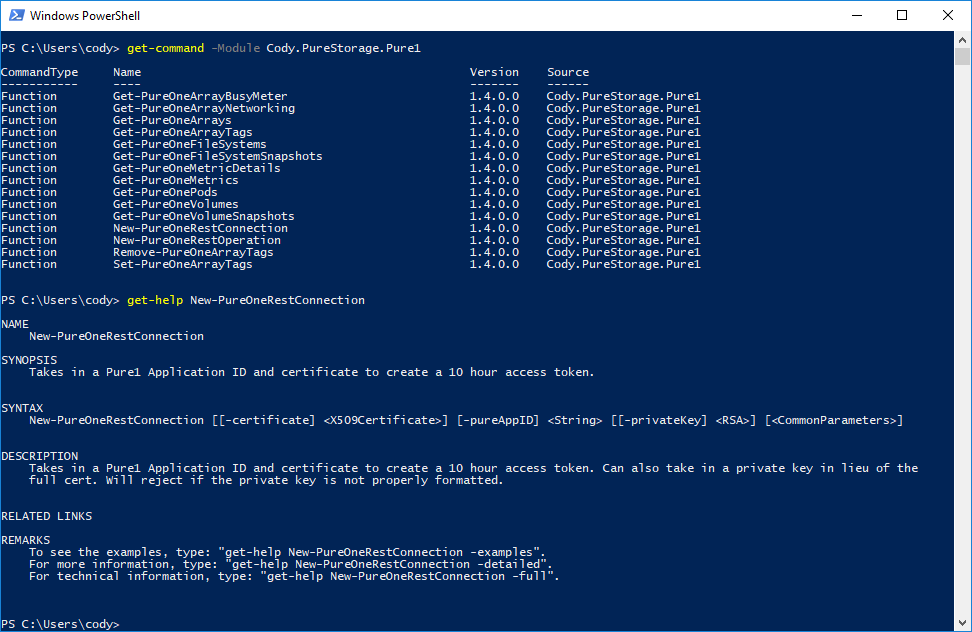Click Get-PureOnePods in the list
Screen dimensions: 972x632
click(165, 192)
